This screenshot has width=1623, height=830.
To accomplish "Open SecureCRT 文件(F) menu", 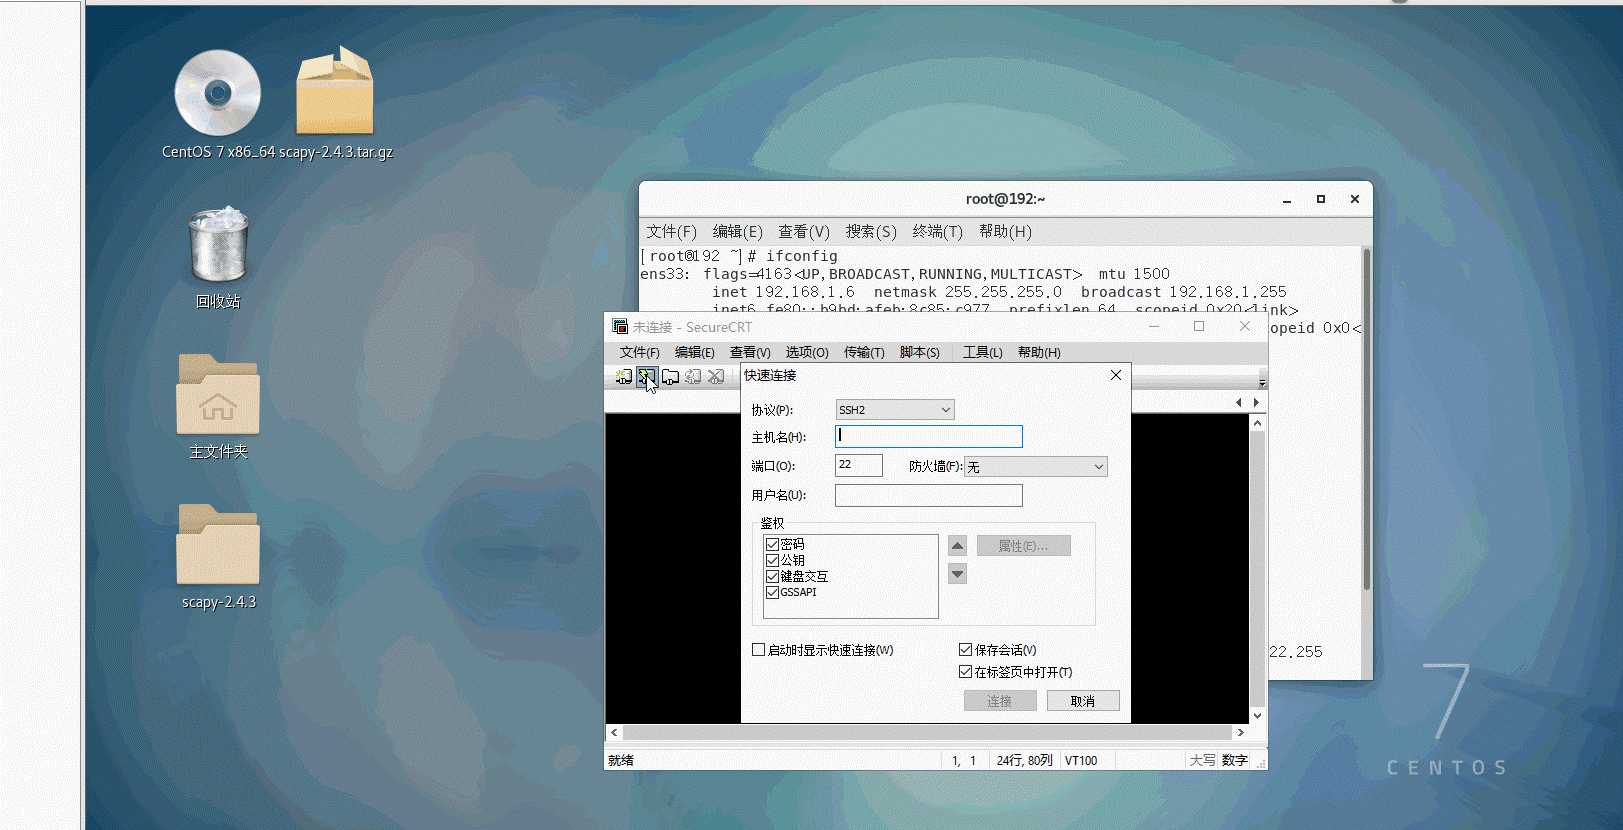I will pos(639,352).
